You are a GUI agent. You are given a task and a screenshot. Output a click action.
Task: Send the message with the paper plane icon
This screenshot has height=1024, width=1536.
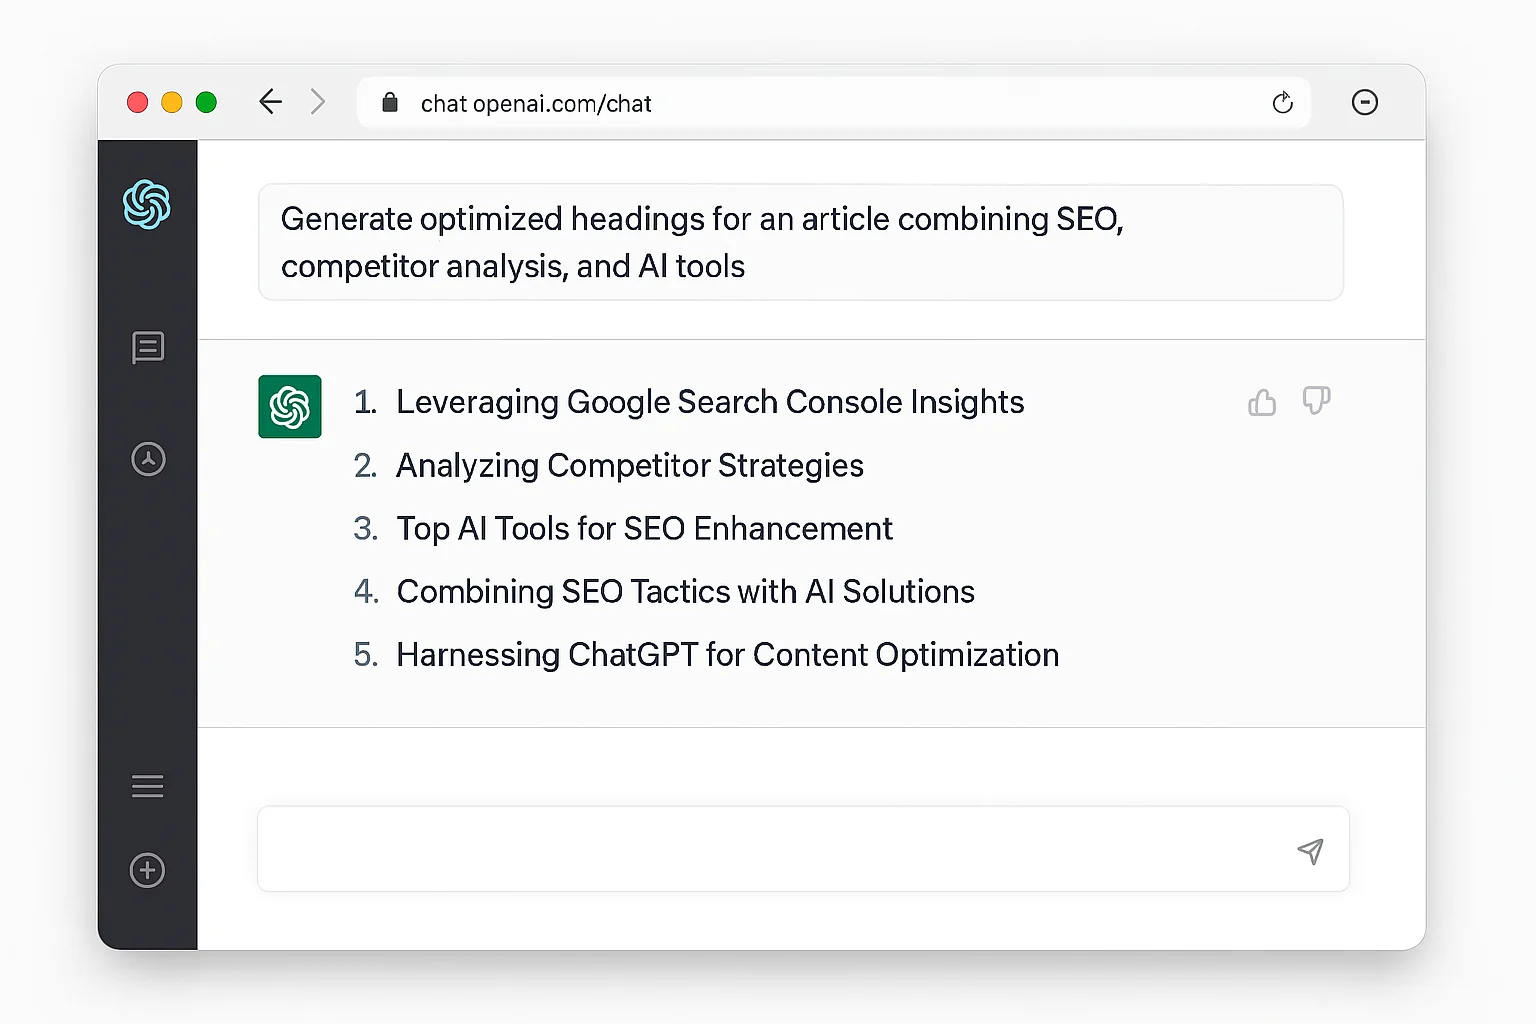[1310, 850]
